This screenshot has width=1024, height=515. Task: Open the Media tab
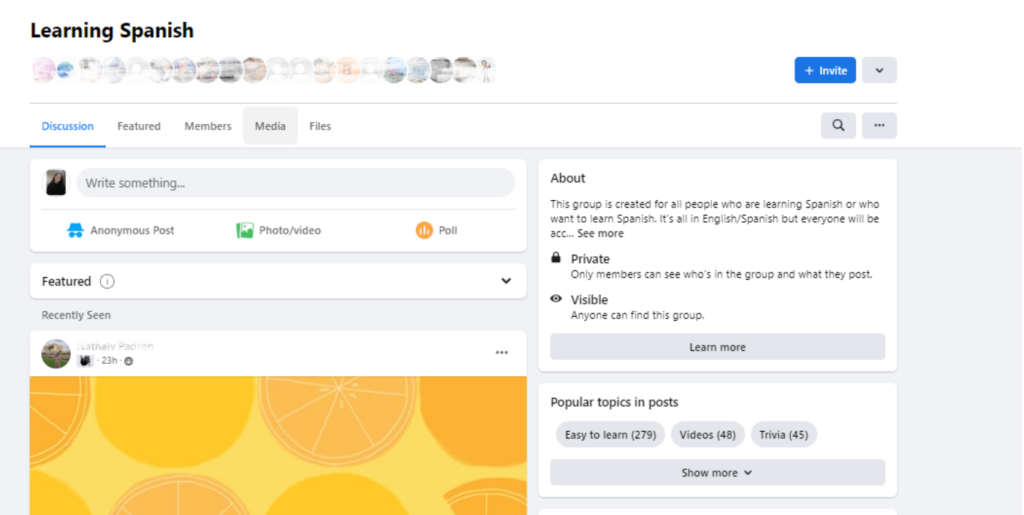(270, 126)
